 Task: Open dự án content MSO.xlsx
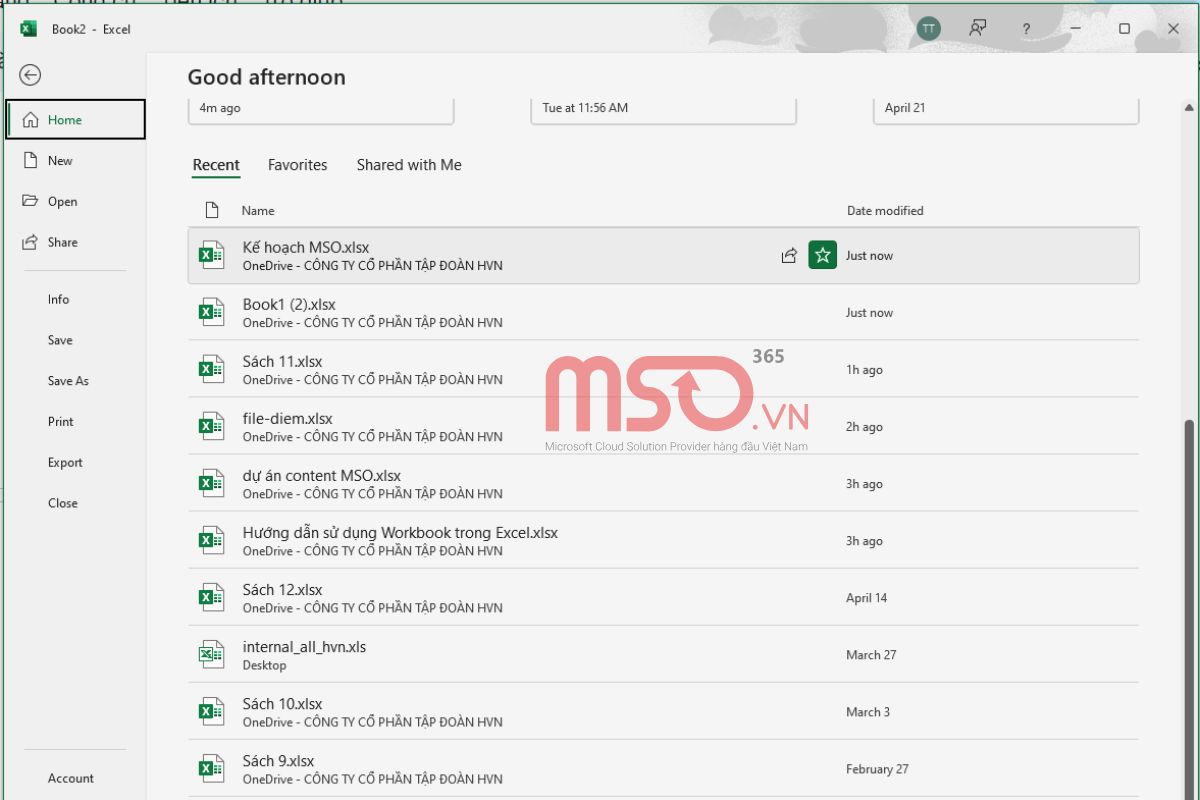663,484
